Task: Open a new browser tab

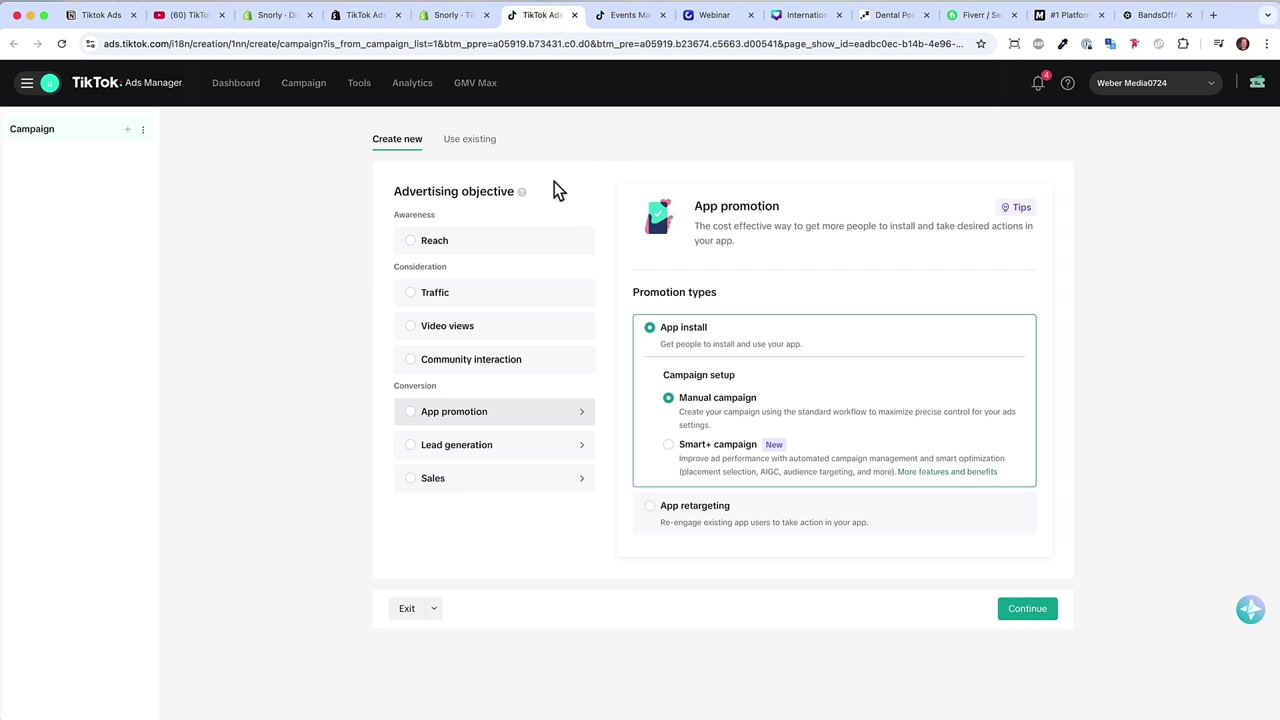Action: (x=1213, y=15)
